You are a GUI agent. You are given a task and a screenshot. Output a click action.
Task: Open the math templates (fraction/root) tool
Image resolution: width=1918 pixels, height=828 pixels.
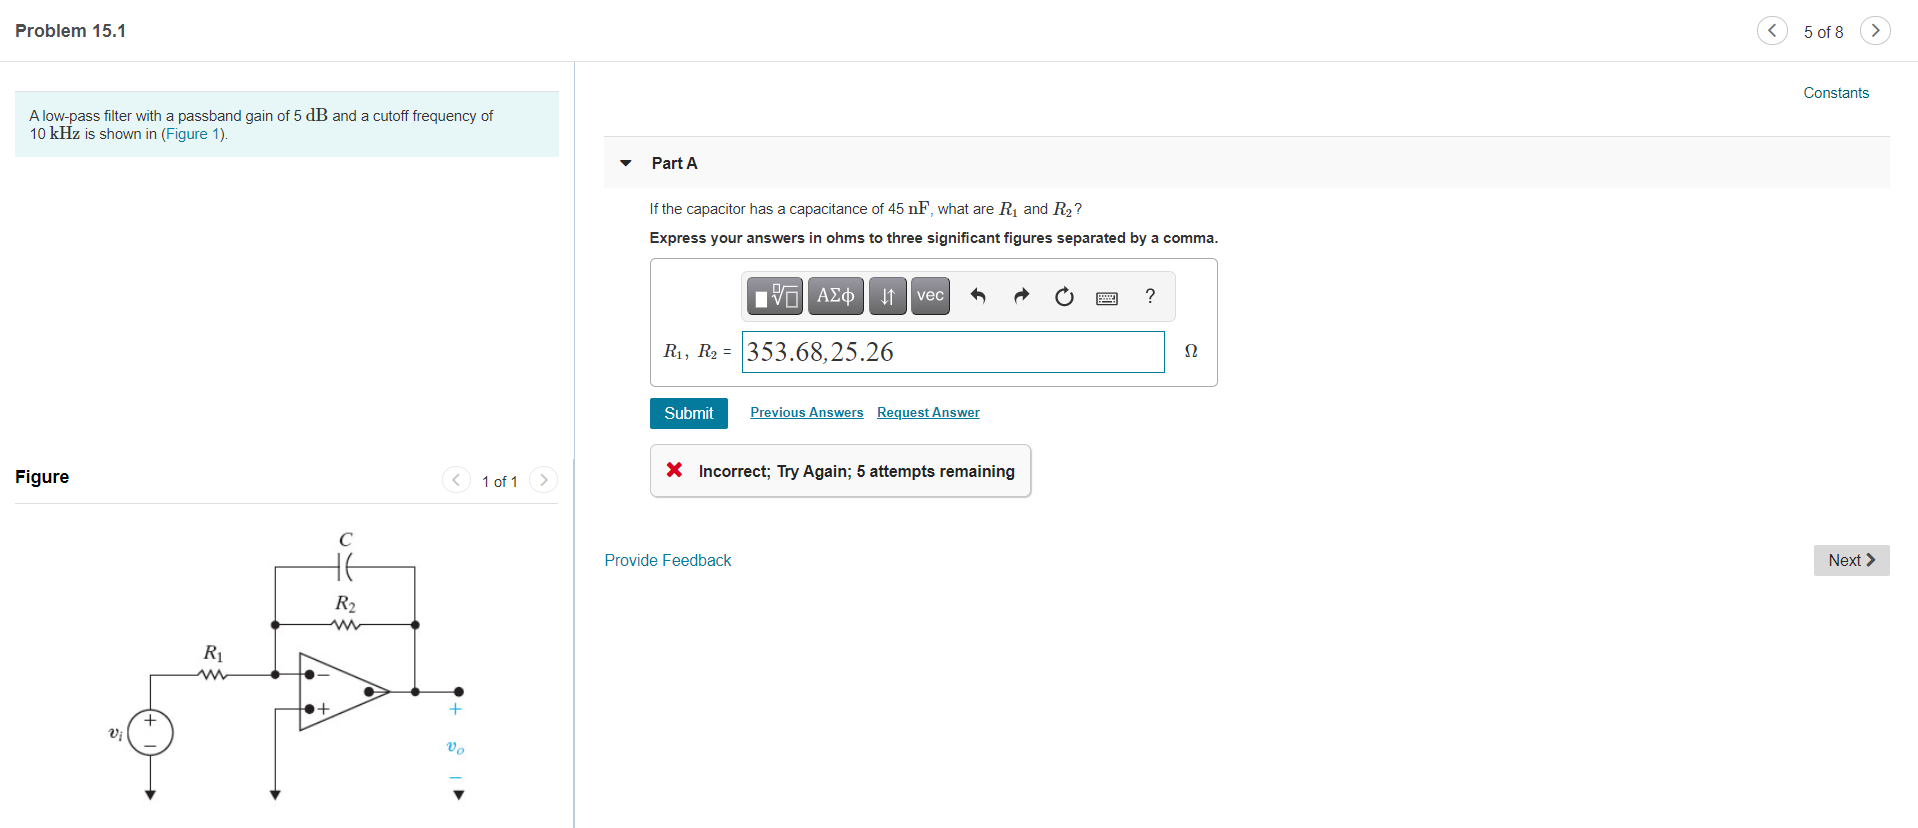tap(775, 296)
